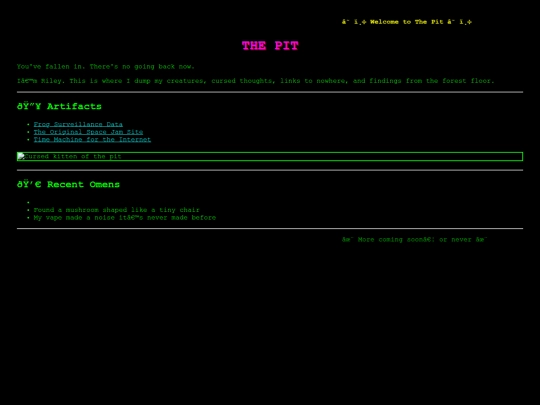Visit Time Machine for the Internet link
Viewport: 540px width, 405px height.
coord(92,139)
